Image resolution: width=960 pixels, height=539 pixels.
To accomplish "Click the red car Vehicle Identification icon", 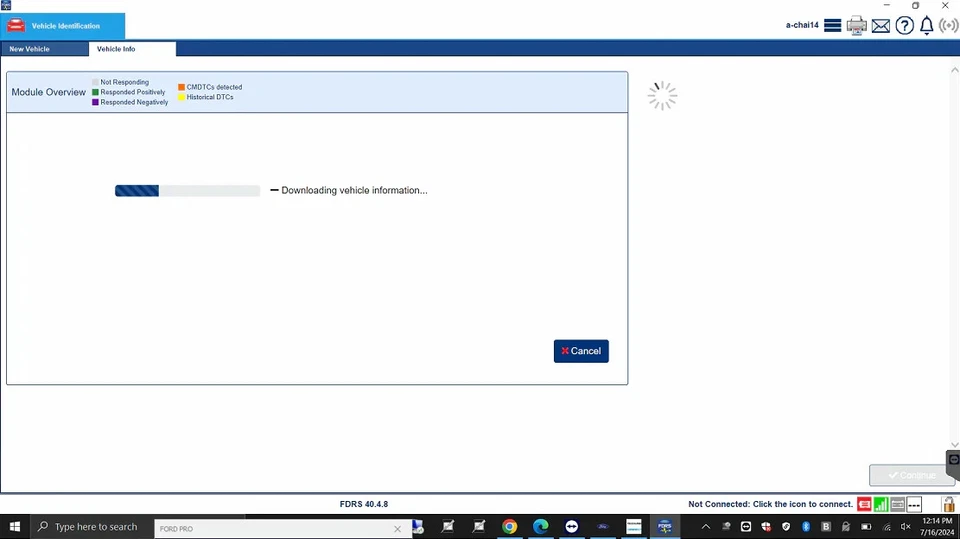I will coord(16,26).
